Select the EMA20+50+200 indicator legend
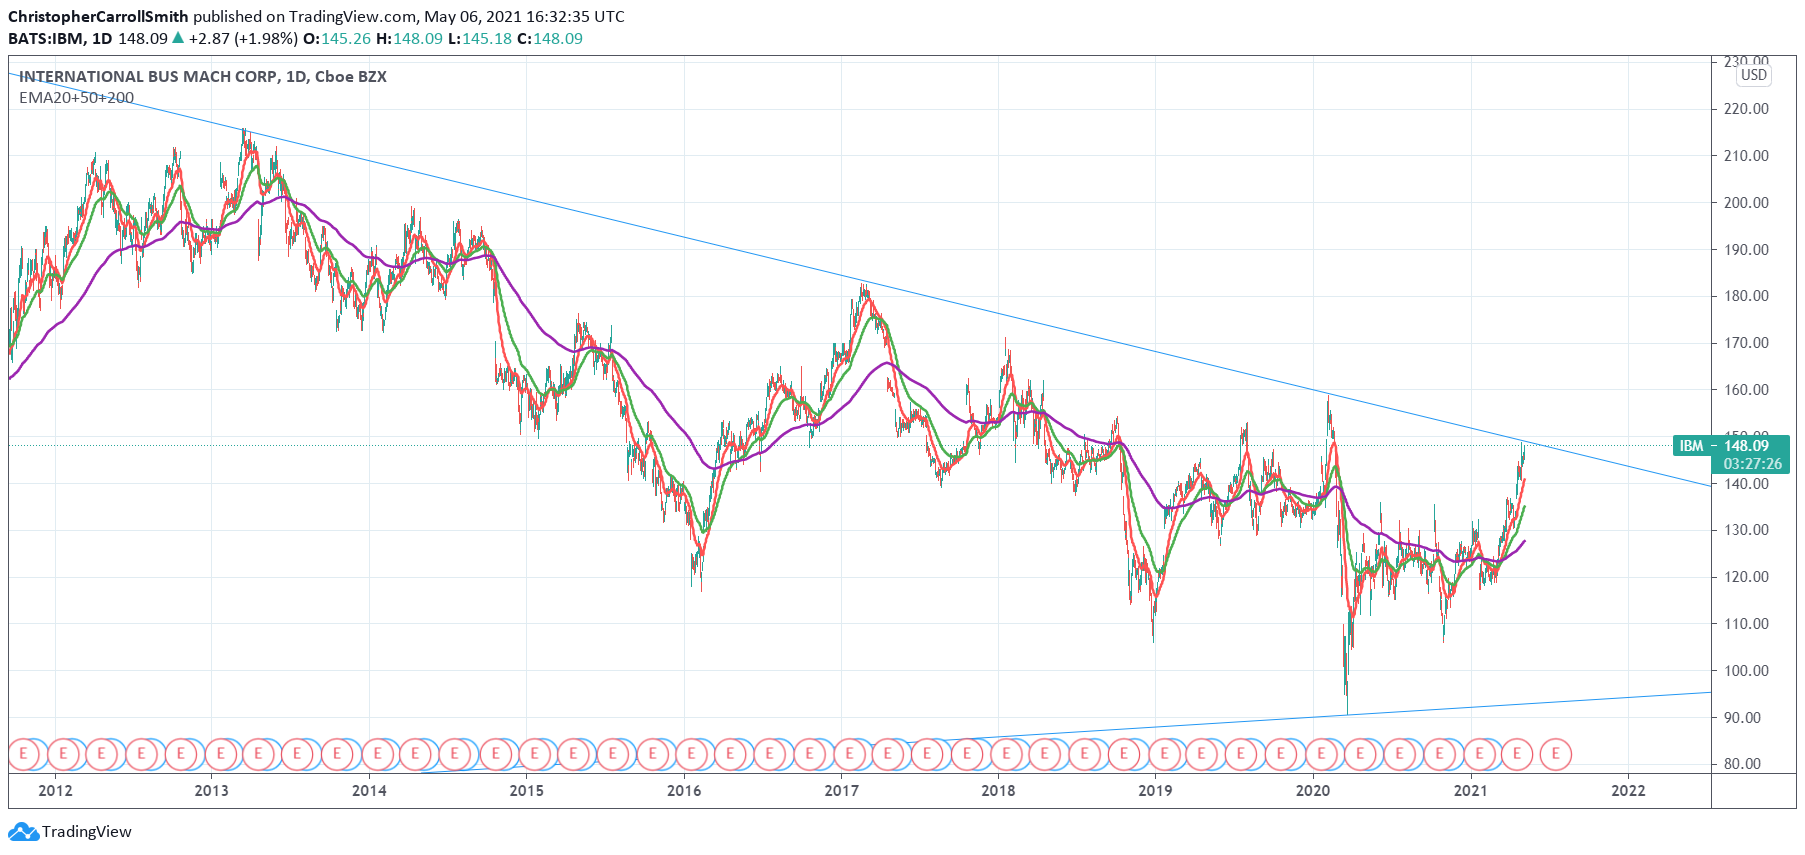Screen dimensions: 1805x855 tap(76, 98)
